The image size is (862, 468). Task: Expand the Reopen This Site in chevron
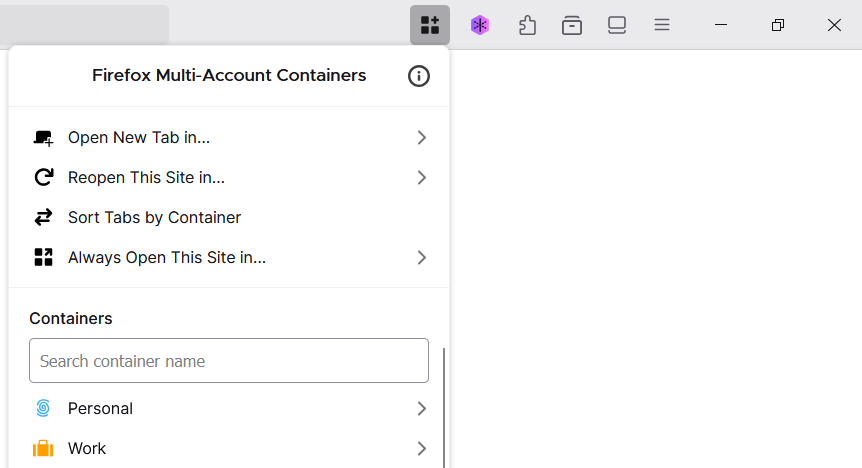click(422, 178)
